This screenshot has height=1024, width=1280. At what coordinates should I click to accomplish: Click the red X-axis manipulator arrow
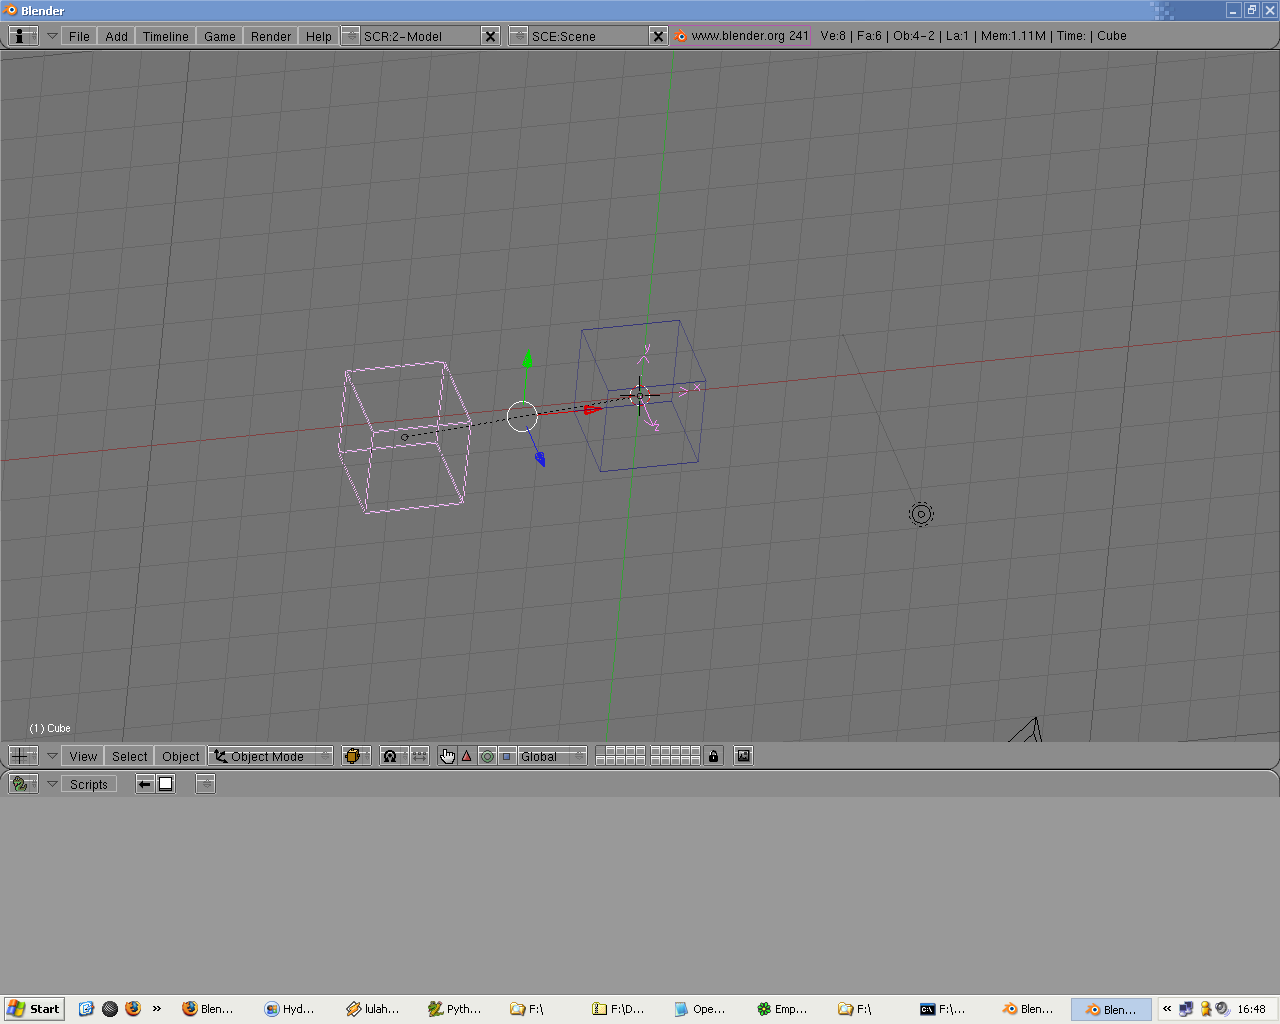coord(590,409)
